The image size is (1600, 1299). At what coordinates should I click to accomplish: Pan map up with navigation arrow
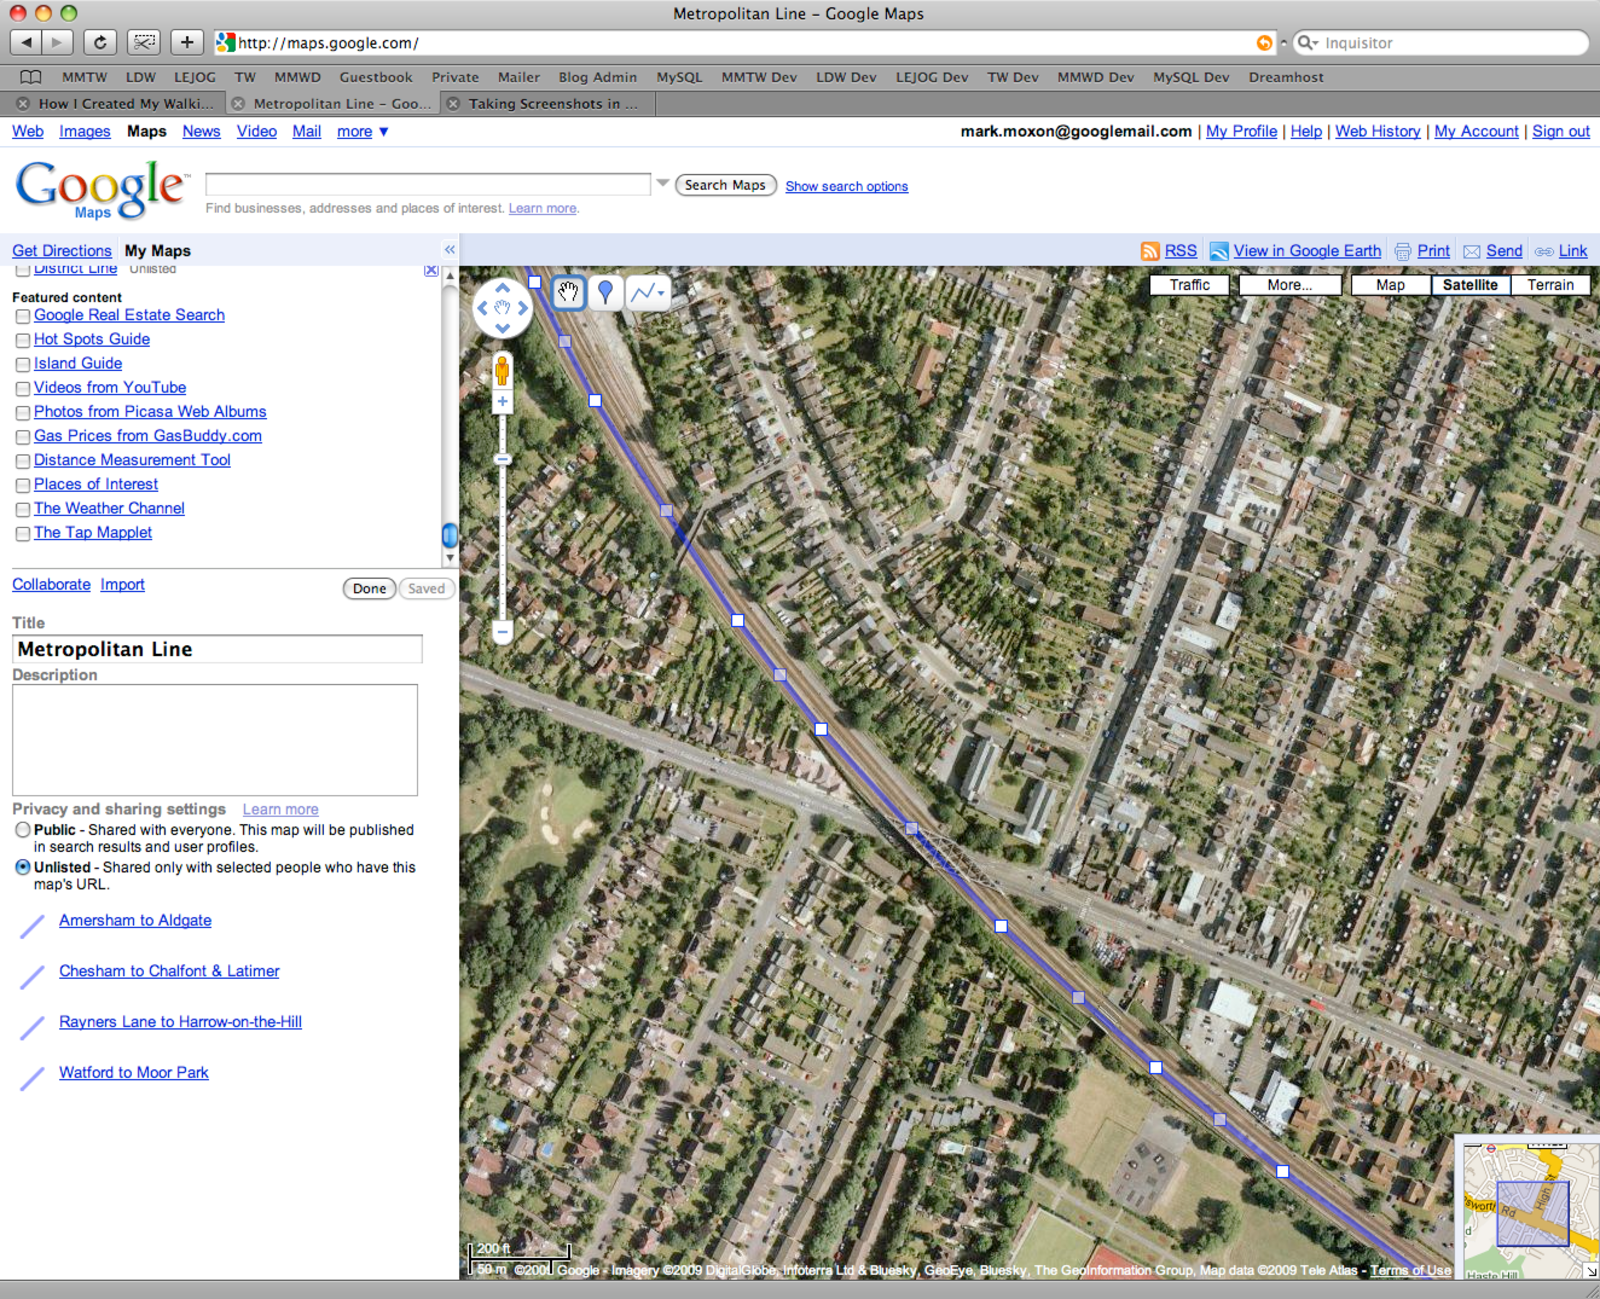click(x=502, y=288)
